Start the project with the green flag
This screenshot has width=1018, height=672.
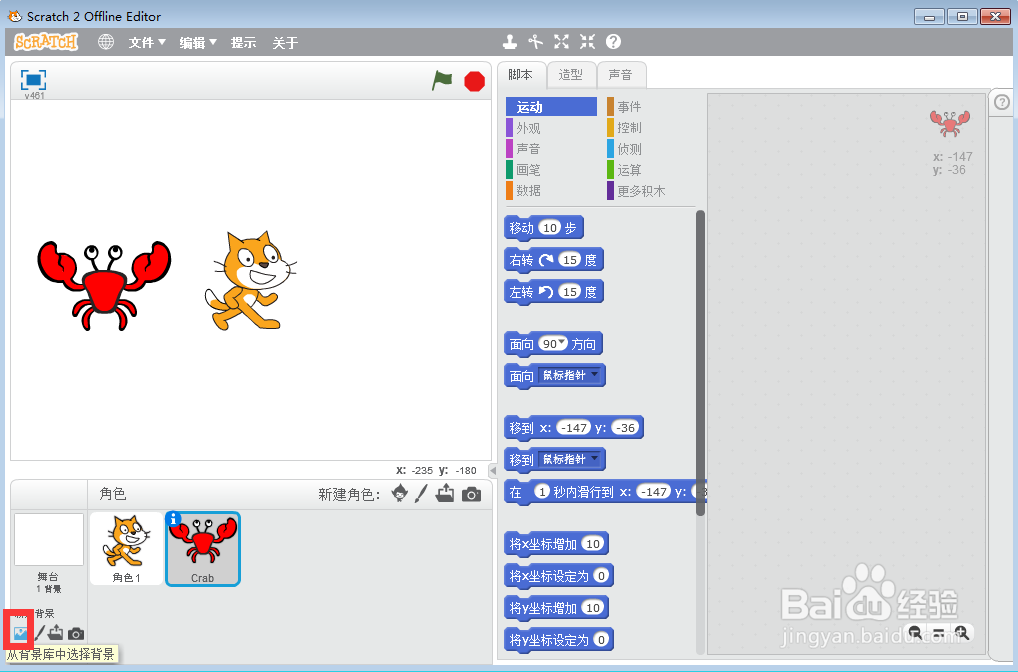pos(441,82)
